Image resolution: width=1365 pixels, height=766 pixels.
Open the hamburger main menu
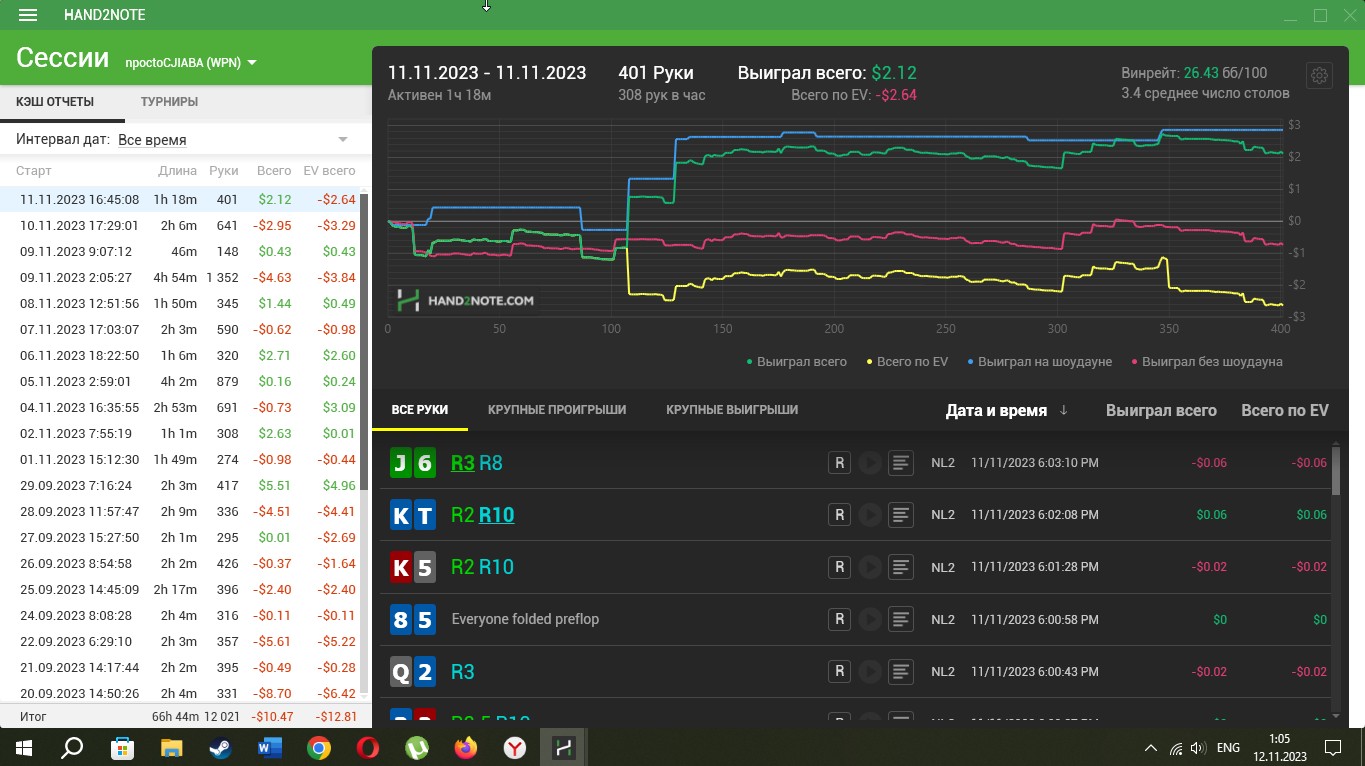click(x=28, y=15)
